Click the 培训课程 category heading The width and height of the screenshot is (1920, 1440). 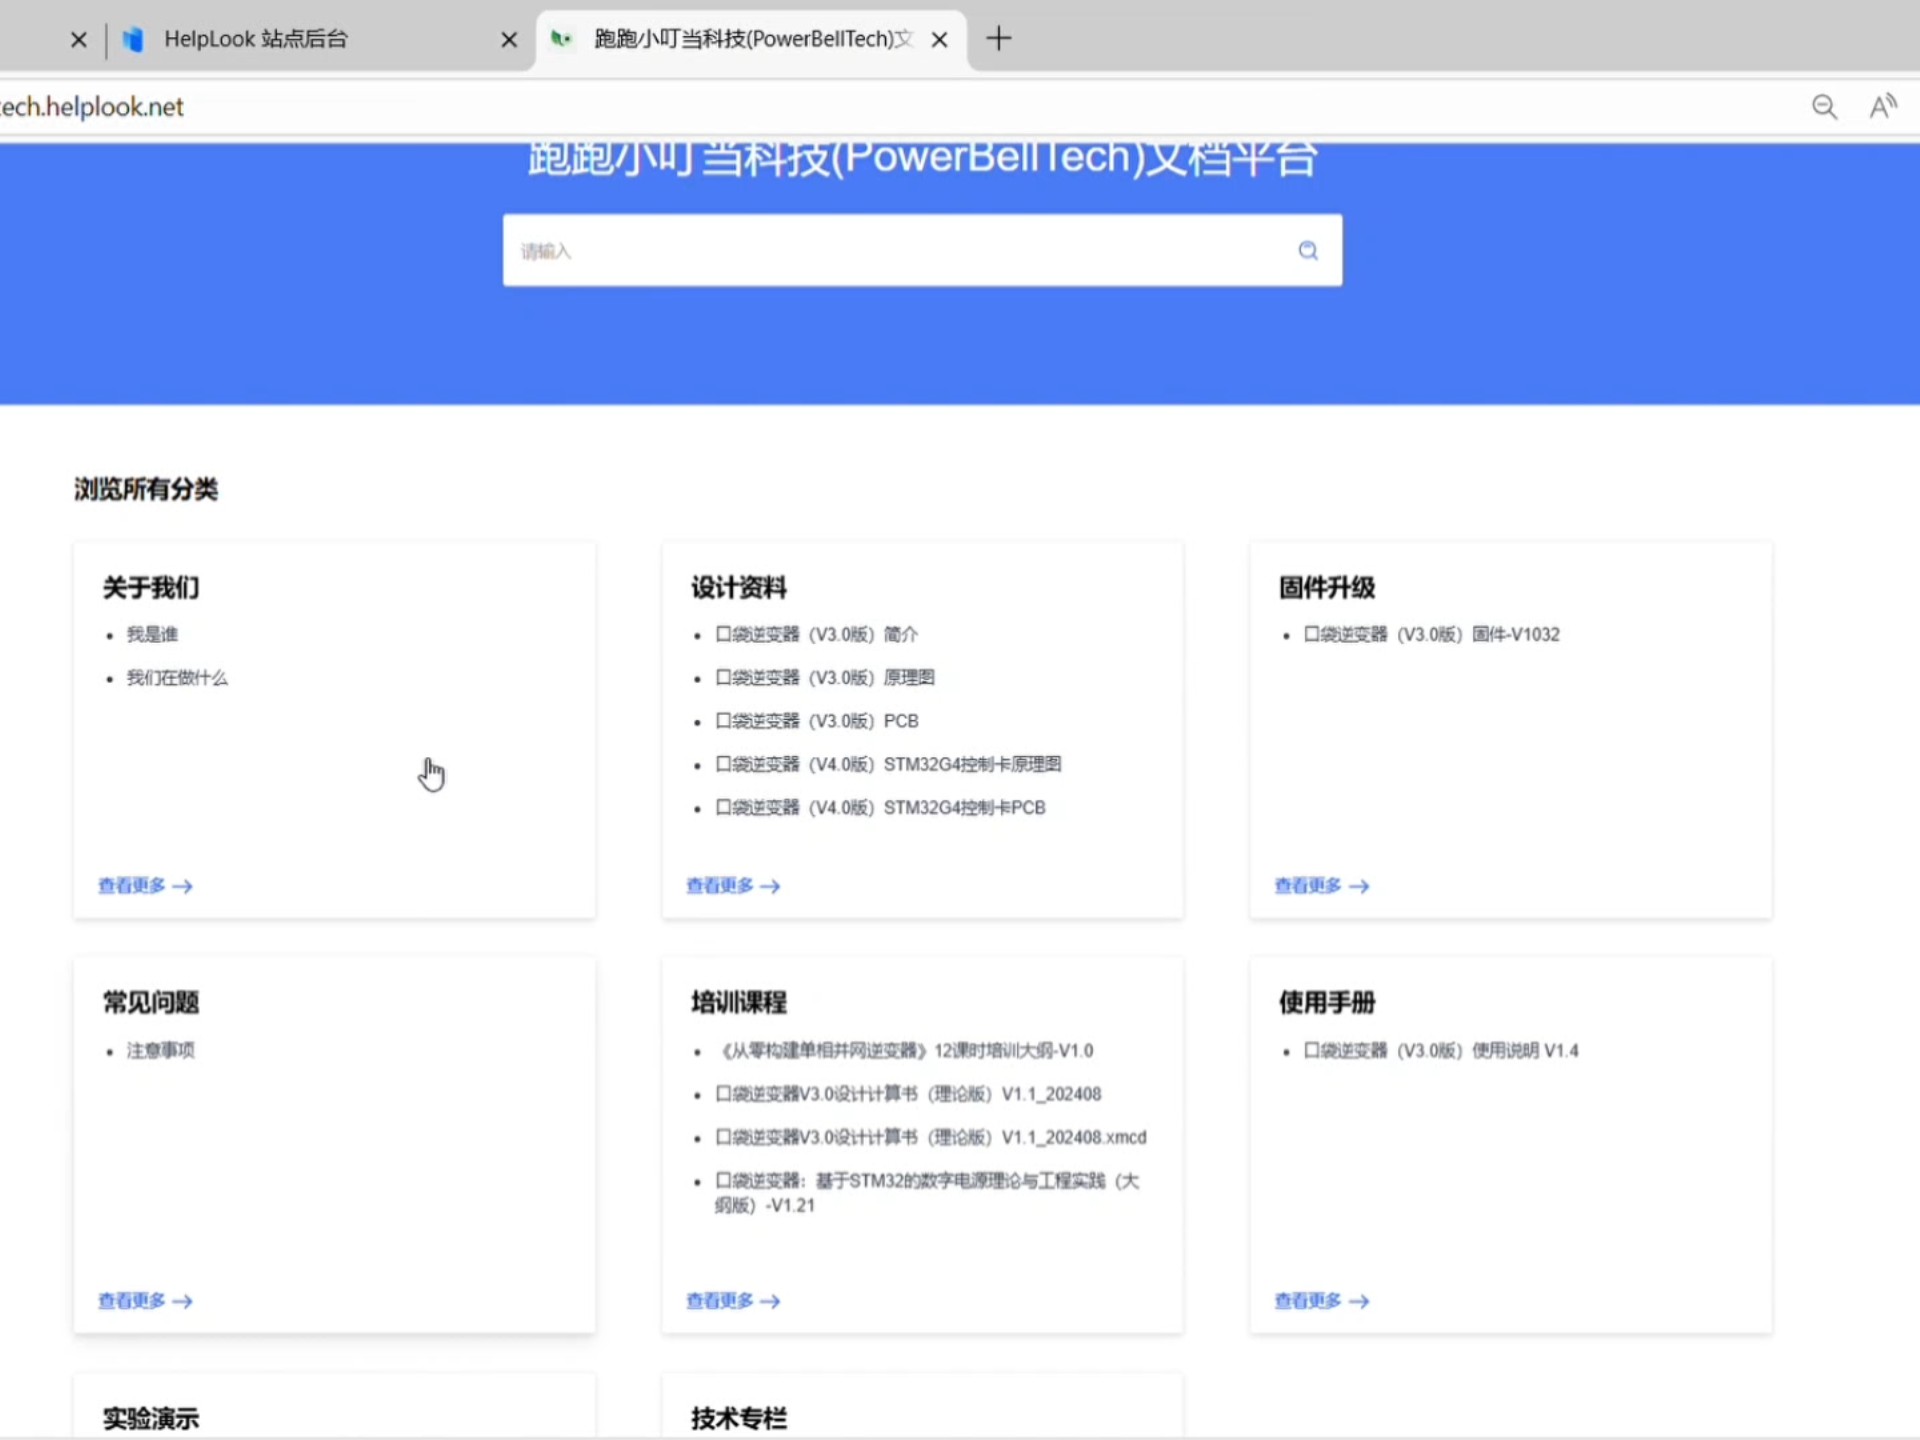tap(739, 1002)
